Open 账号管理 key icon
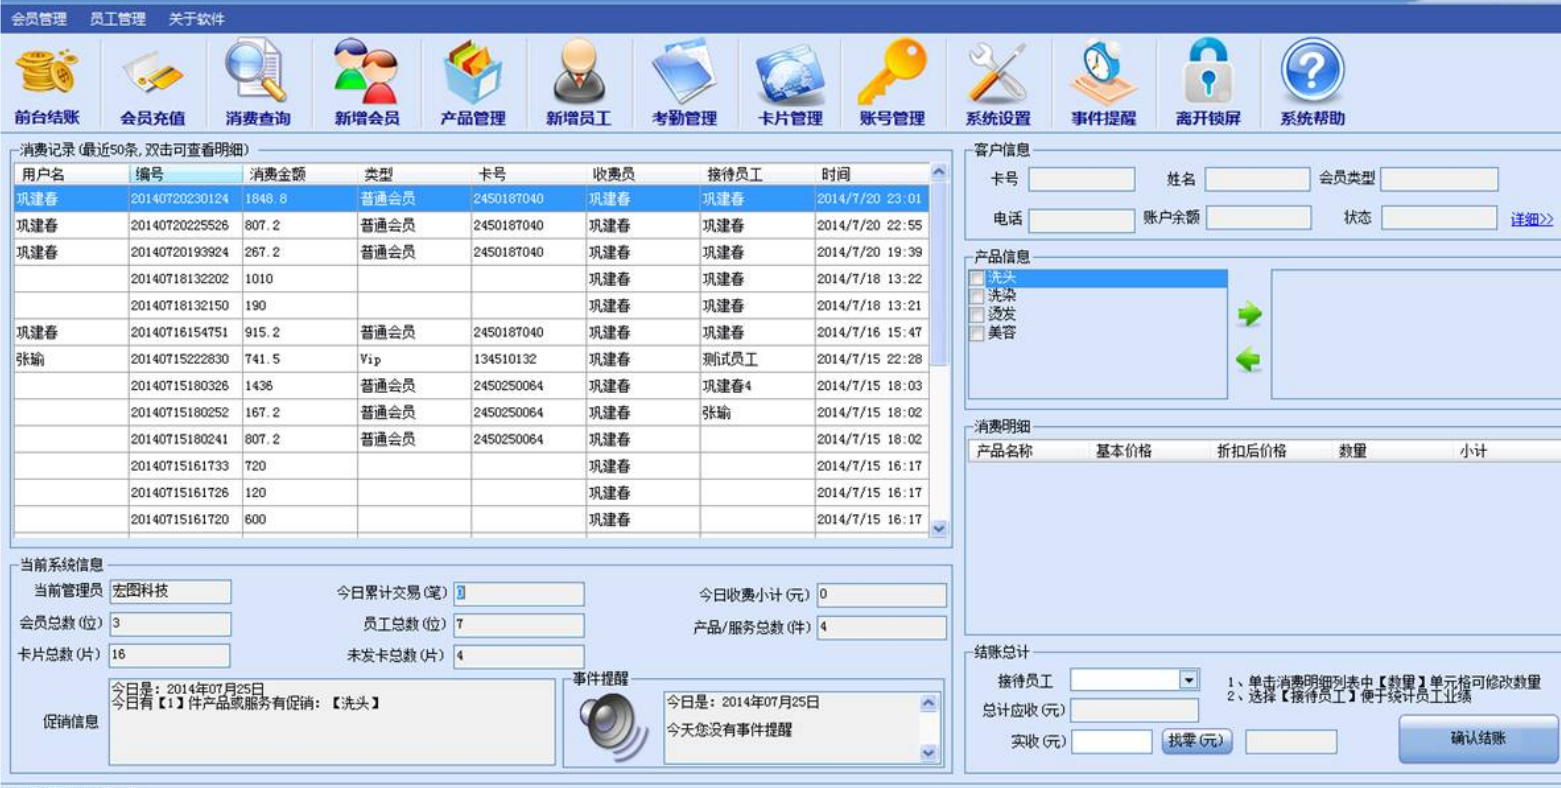Viewport: 1561px width, 788px height. 891,82
